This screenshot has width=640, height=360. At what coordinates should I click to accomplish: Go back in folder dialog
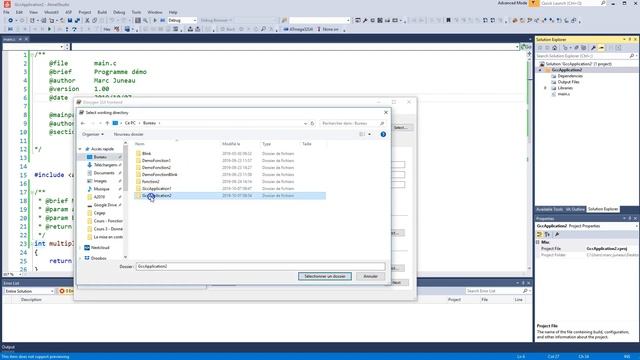coord(83,123)
